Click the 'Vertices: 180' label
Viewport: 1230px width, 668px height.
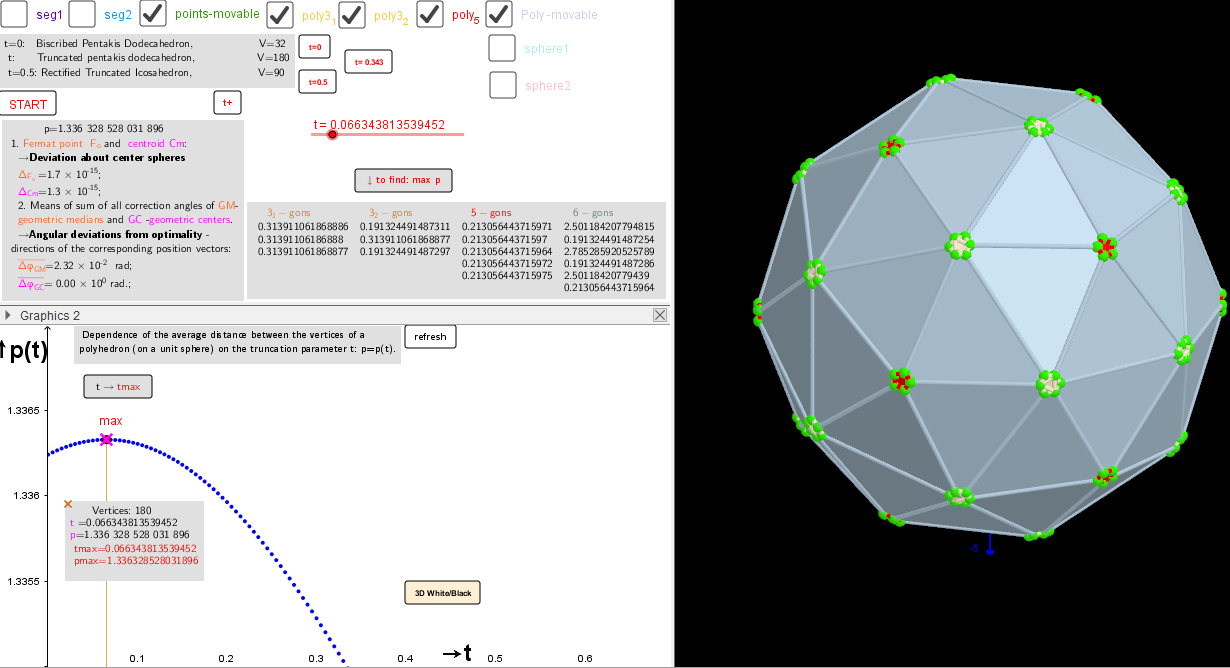point(121,510)
